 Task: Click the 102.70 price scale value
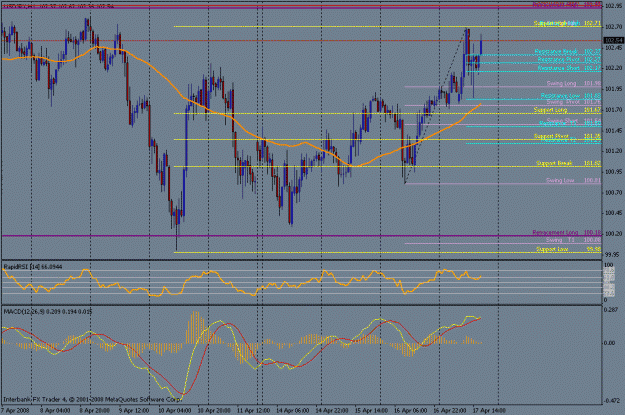pos(614,27)
